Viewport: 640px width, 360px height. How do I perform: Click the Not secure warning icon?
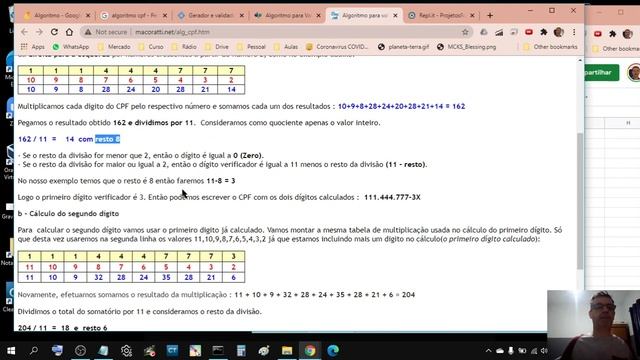point(87,32)
